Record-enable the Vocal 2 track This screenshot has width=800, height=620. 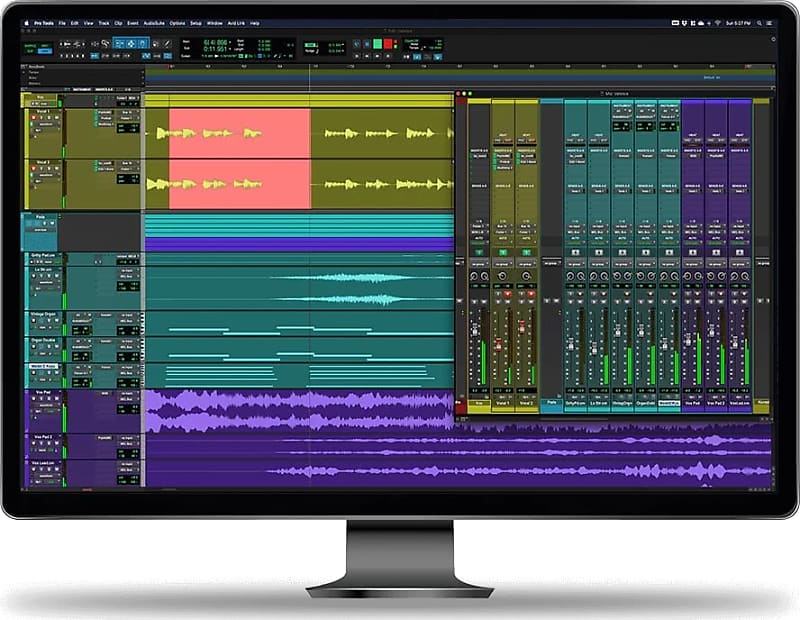[530, 294]
